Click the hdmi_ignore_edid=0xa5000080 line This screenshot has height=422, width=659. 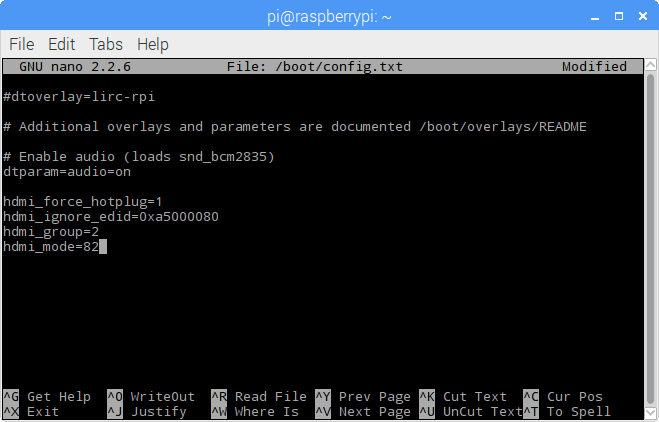[110, 217]
